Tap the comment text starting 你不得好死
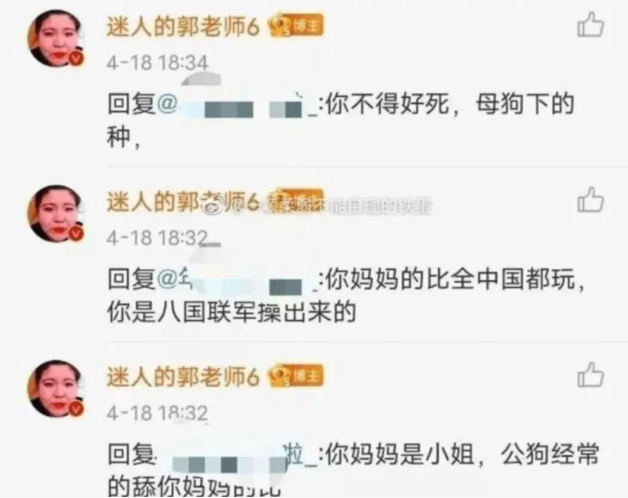This screenshot has width=628, height=498. tap(341, 121)
